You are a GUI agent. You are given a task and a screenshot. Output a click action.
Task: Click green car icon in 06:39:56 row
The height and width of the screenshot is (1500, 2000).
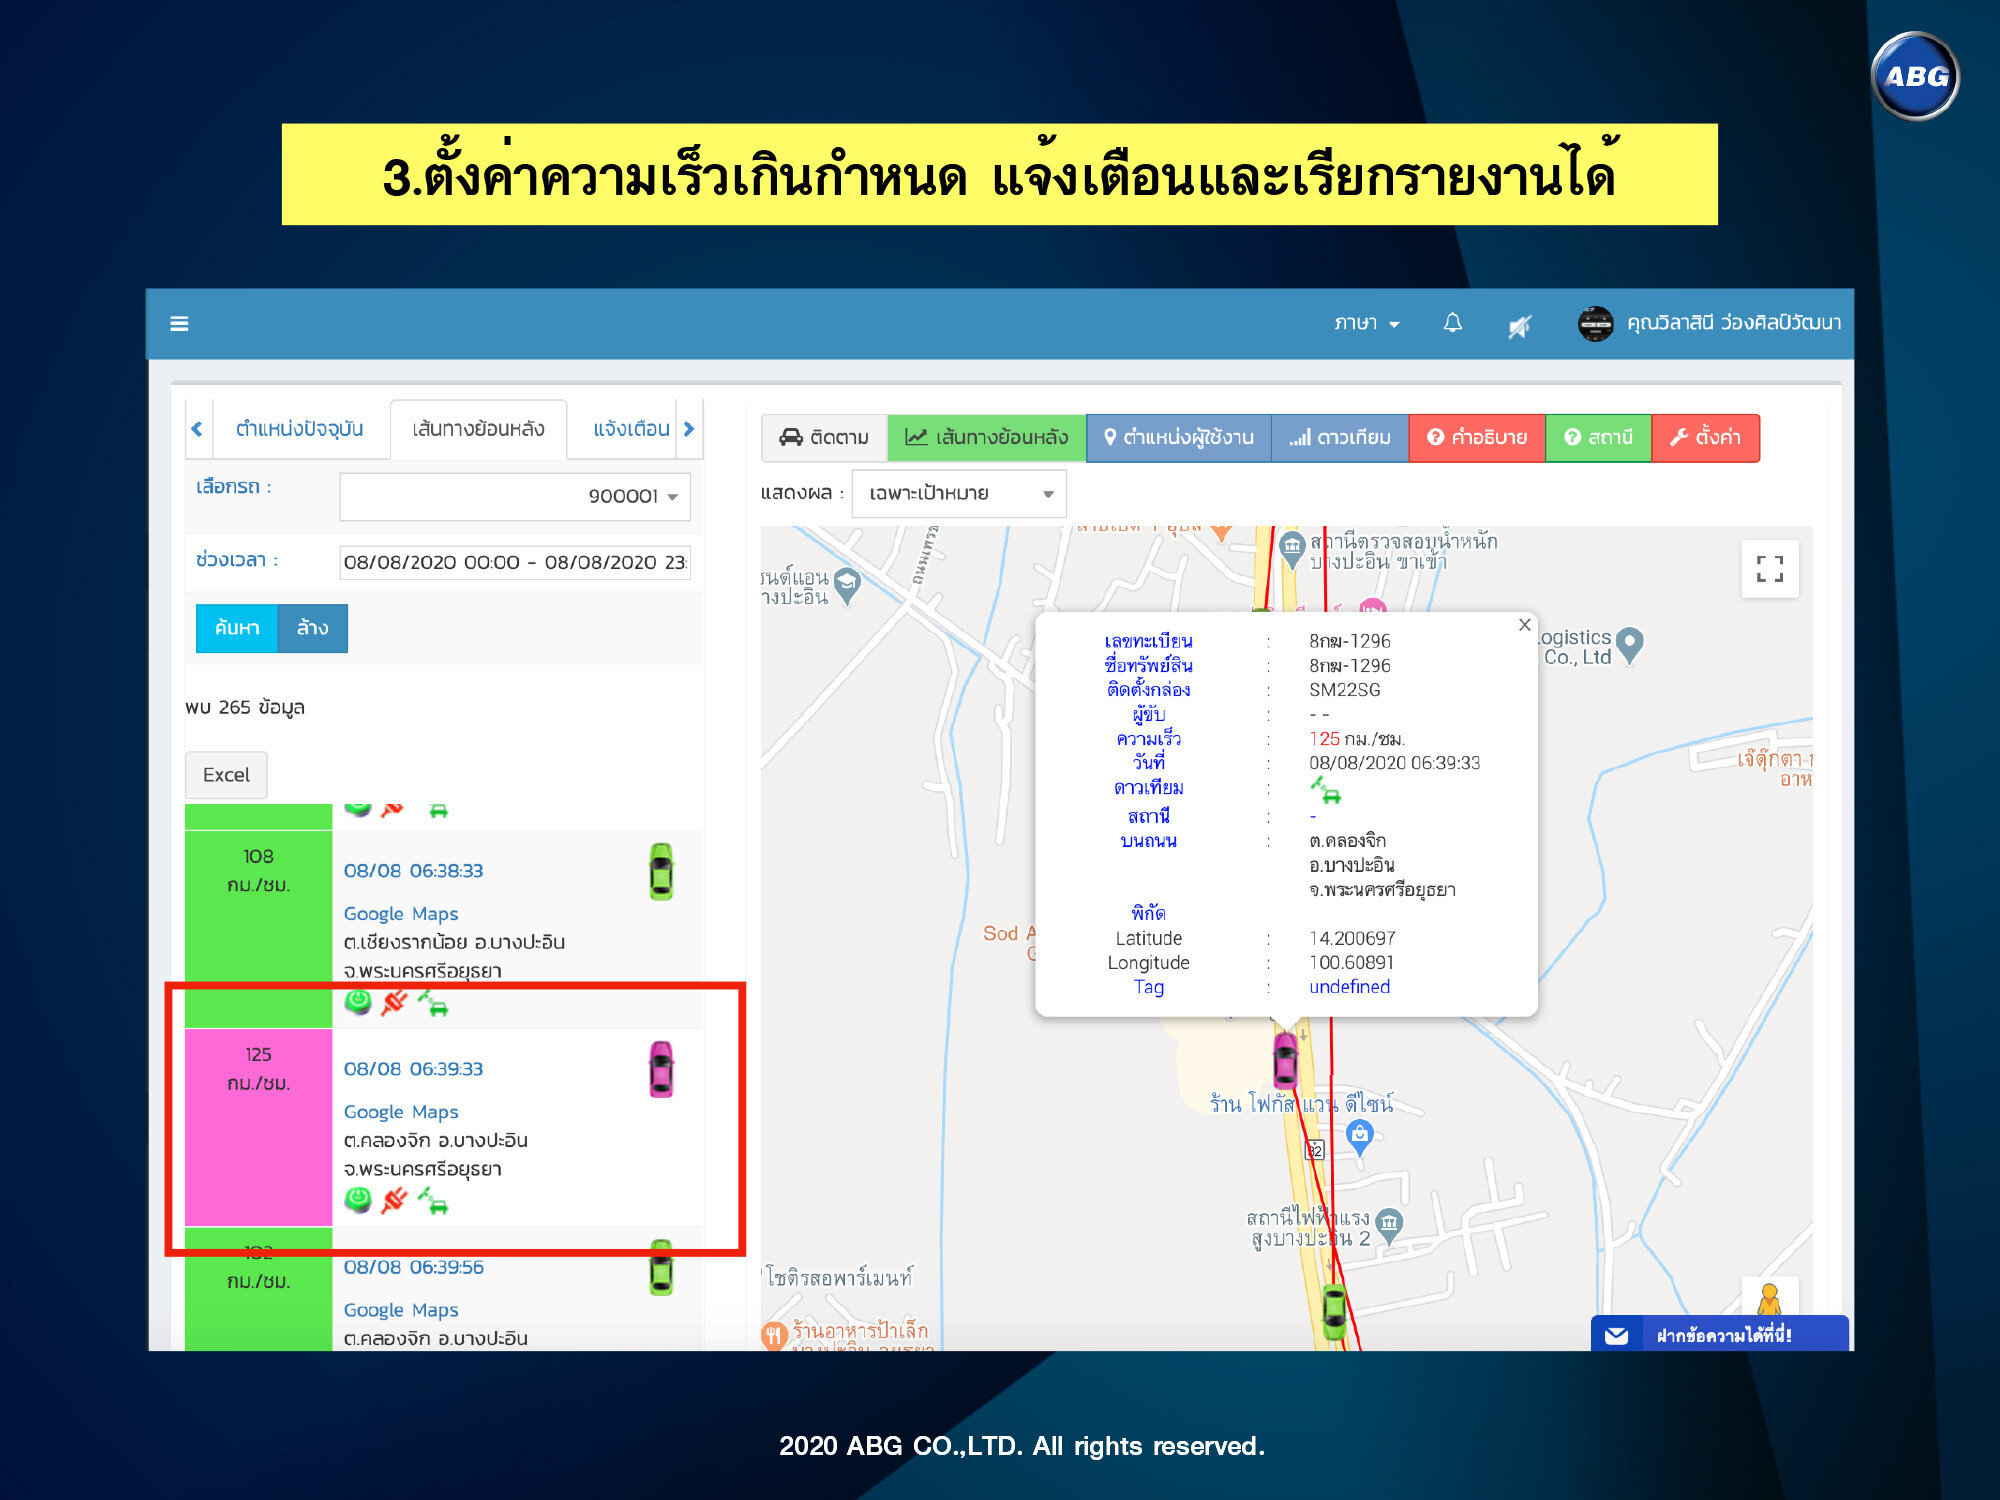[661, 1267]
